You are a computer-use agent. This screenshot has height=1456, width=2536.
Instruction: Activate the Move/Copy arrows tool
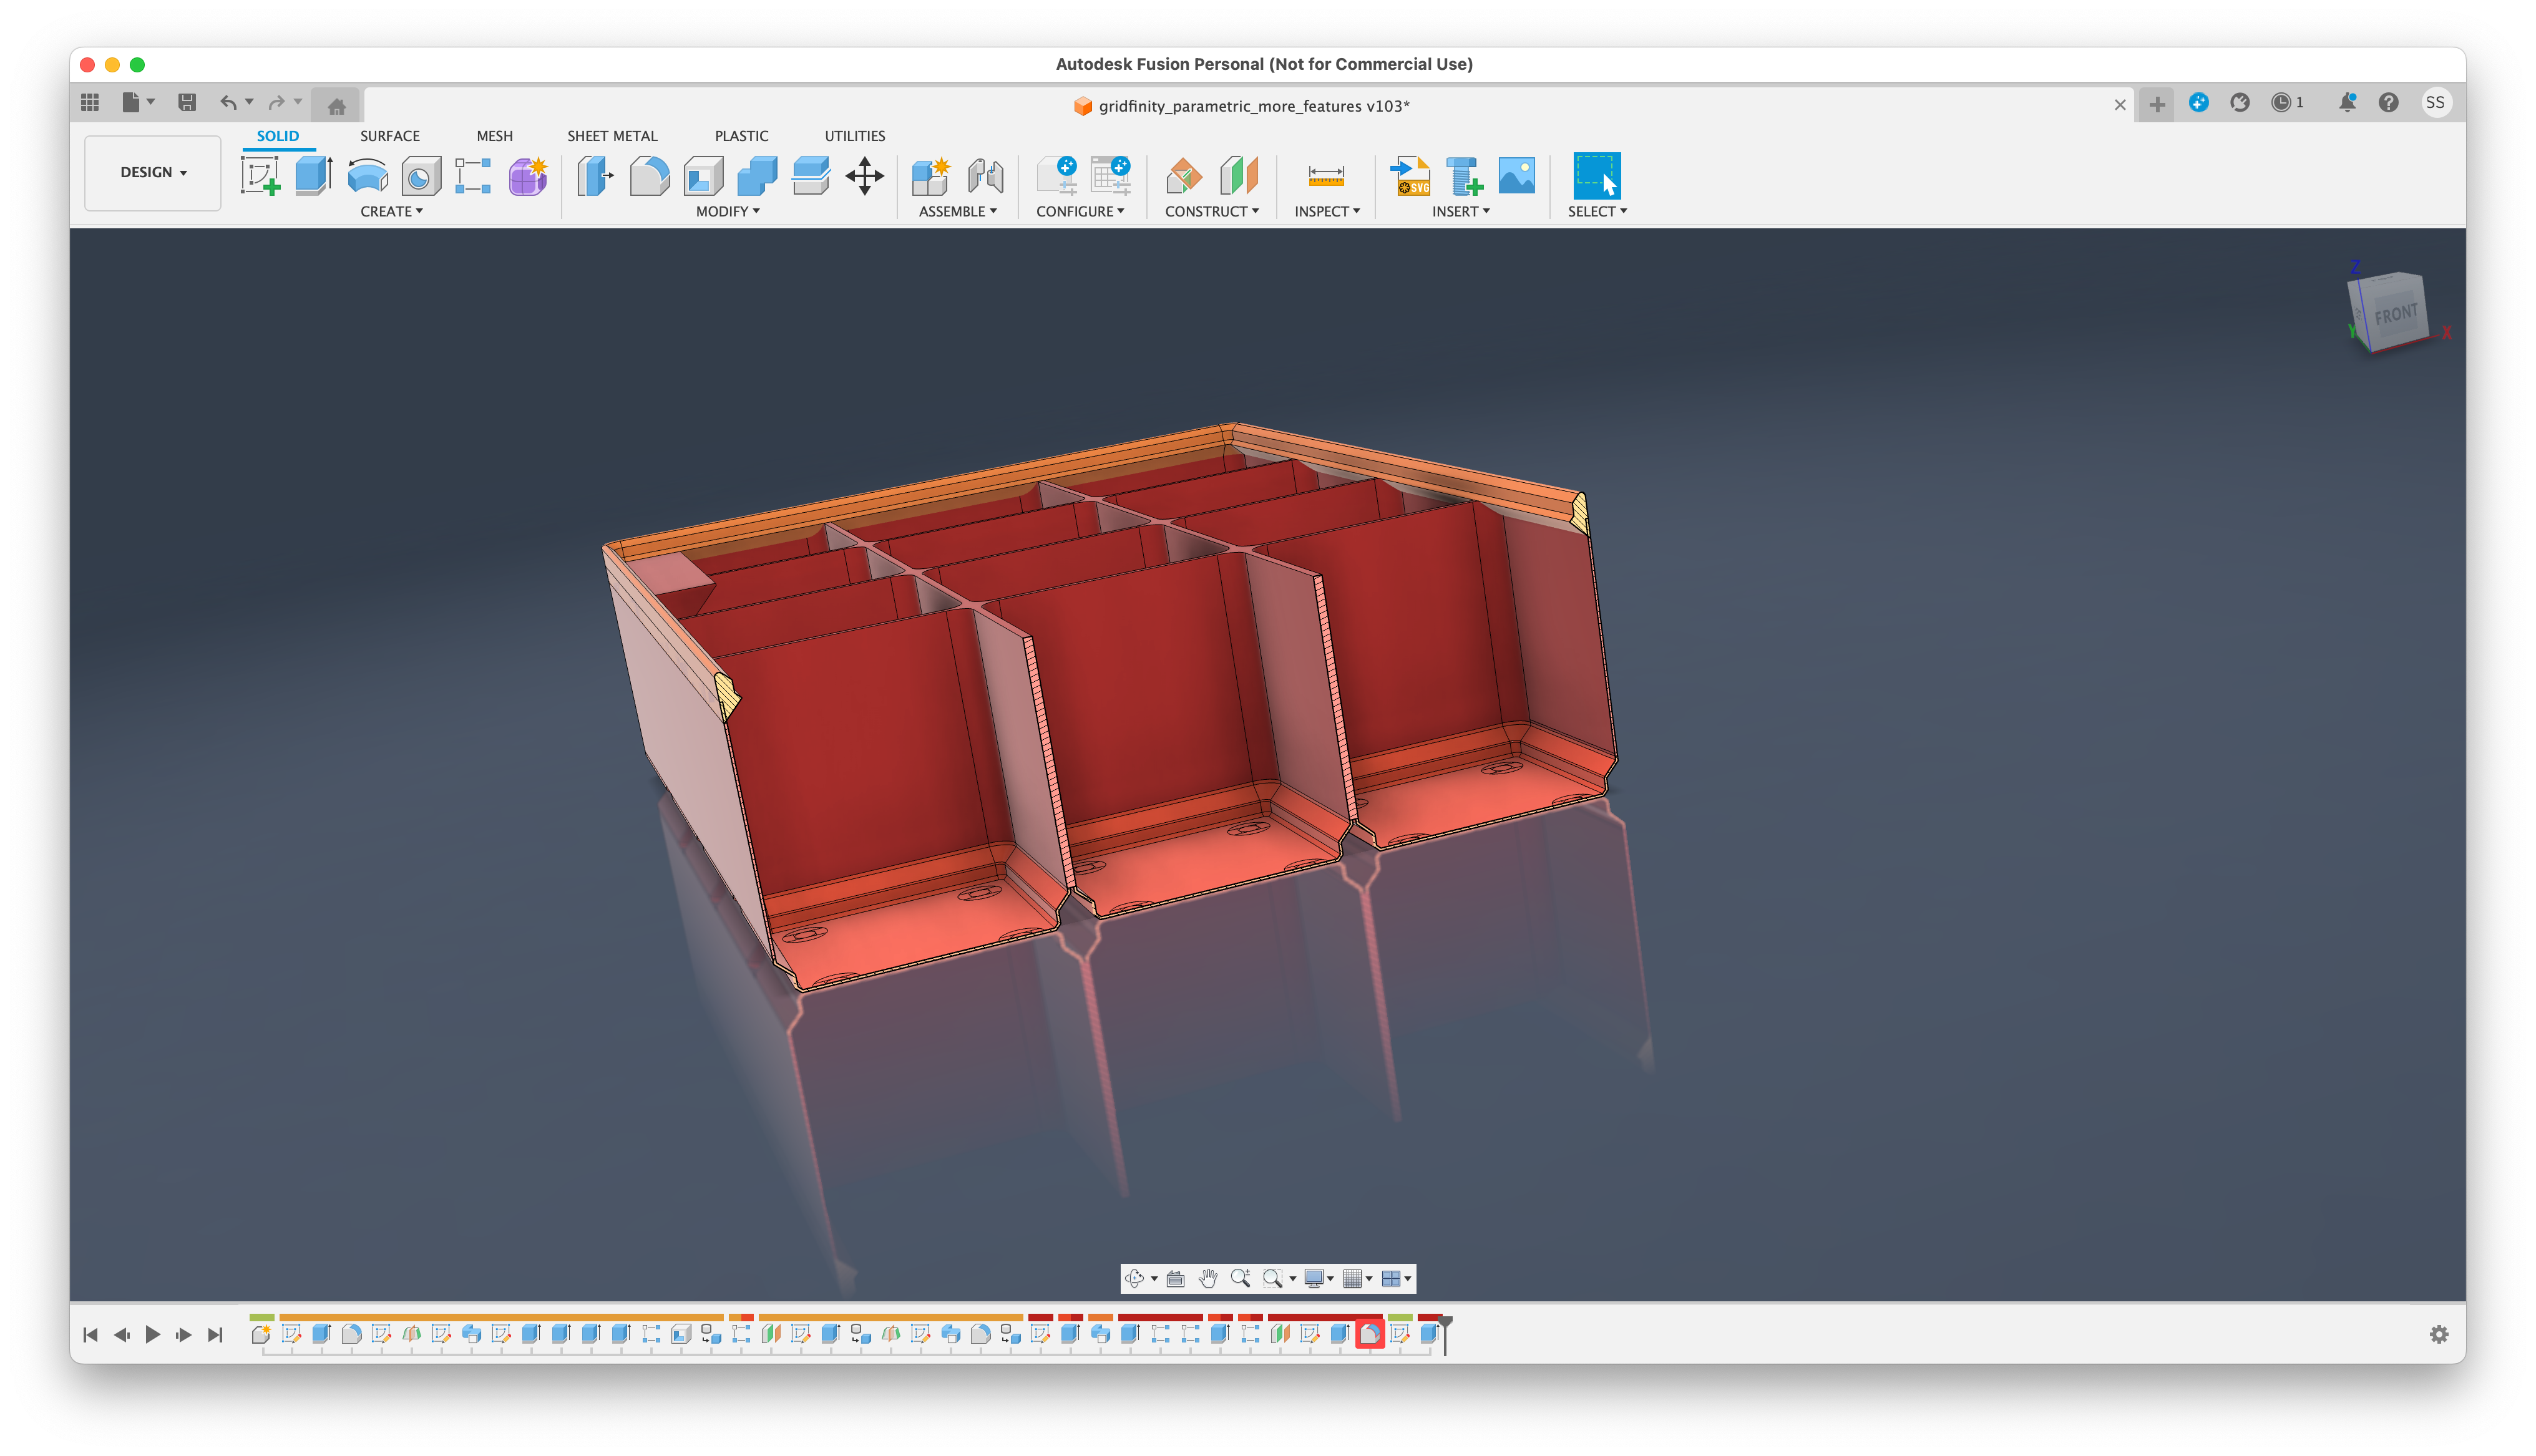pyautogui.click(x=864, y=176)
